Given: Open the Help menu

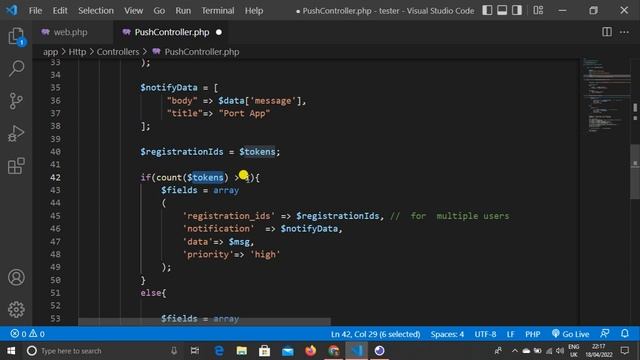Looking at the screenshot, I should (x=254, y=11).
